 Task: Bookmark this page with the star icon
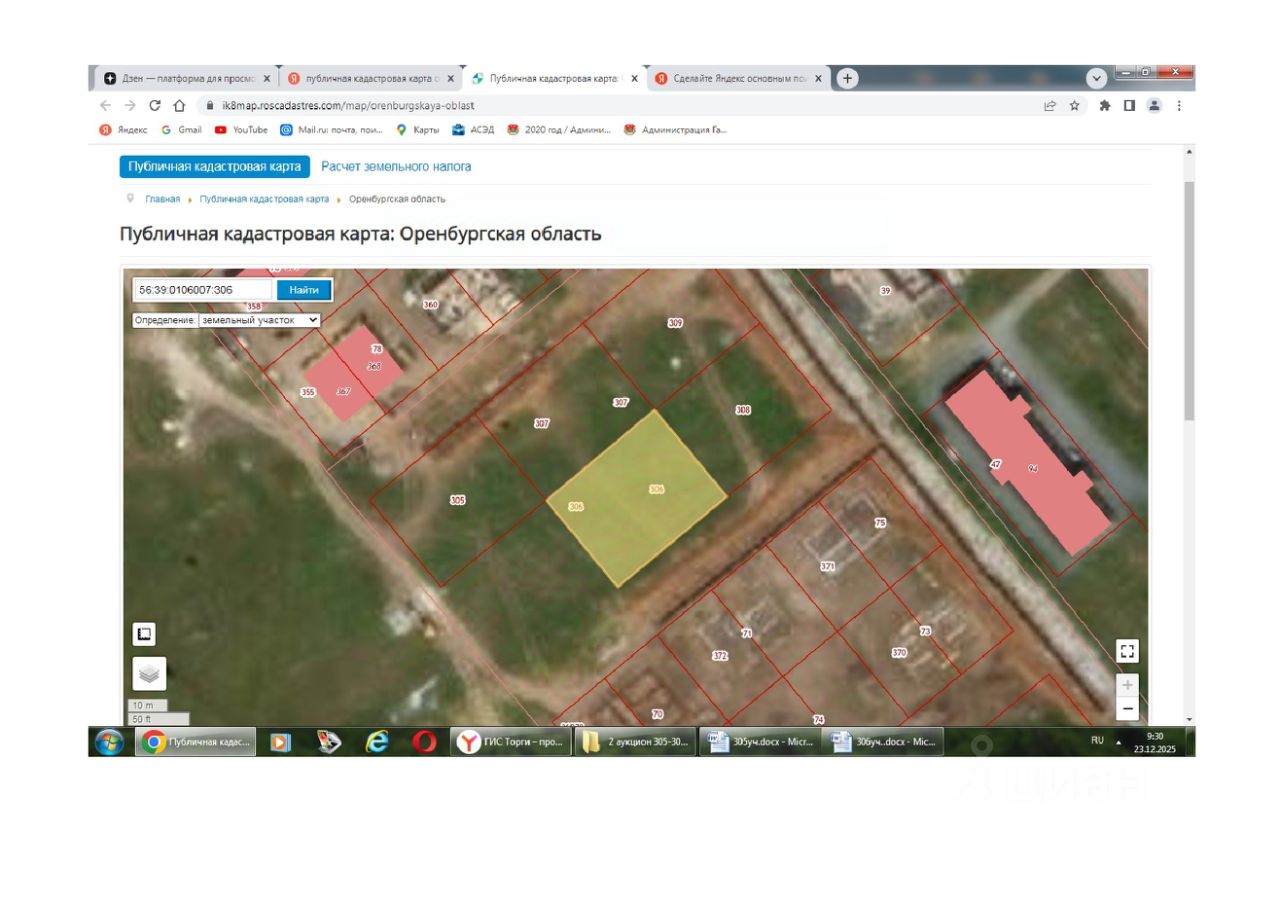click(1075, 105)
